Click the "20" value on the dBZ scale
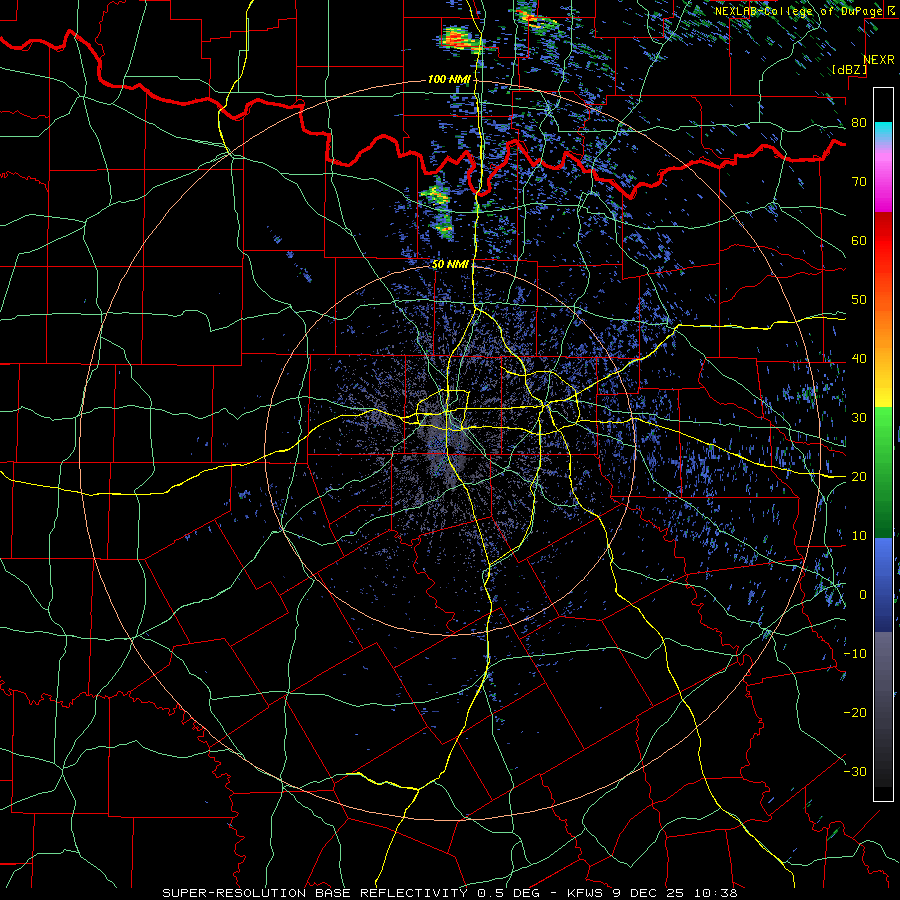 pyautogui.click(x=859, y=476)
